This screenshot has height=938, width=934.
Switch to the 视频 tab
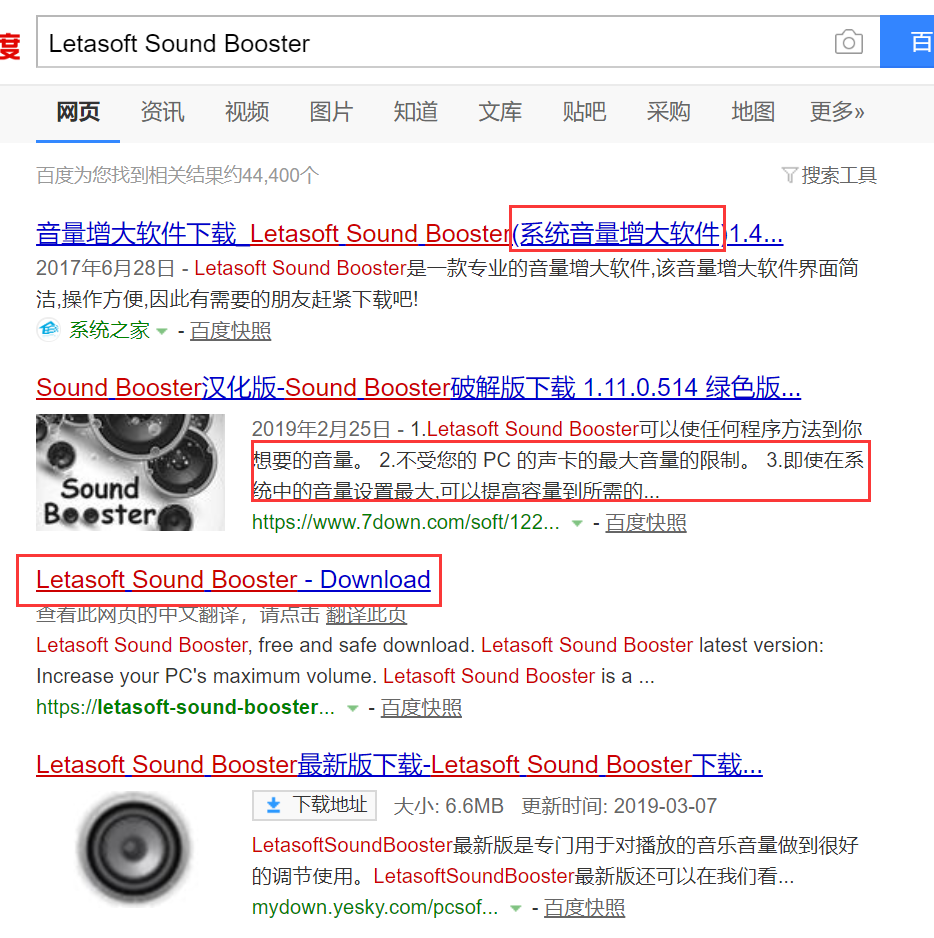(x=247, y=112)
